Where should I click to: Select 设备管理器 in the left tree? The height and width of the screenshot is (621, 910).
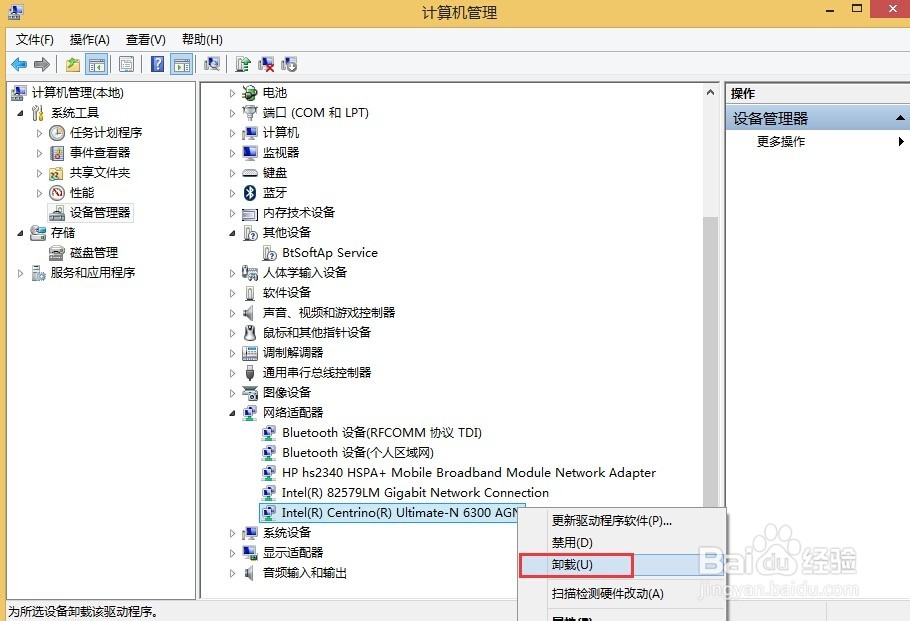tap(100, 213)
